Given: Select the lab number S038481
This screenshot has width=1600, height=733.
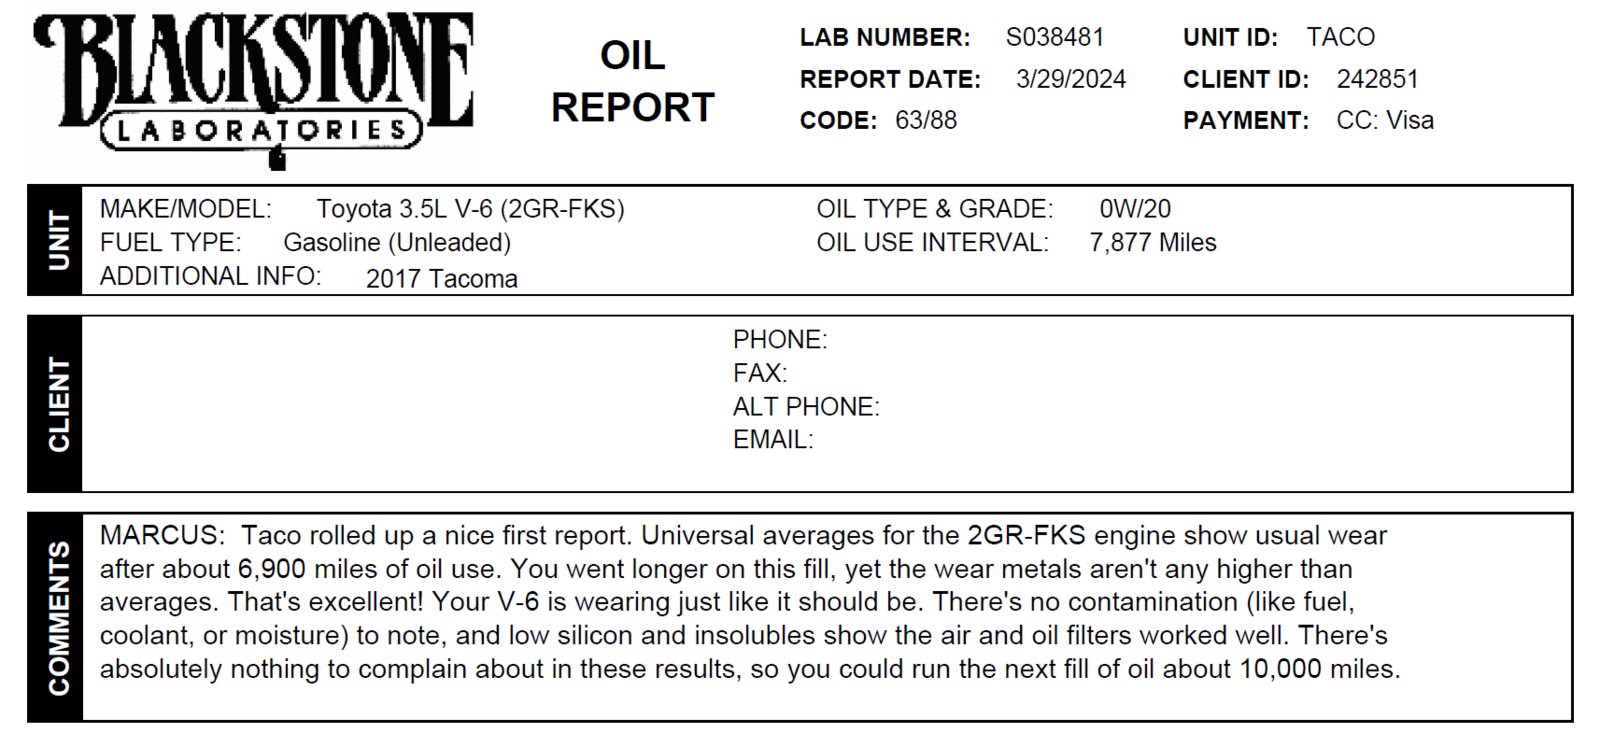Looking at the screenshot, I should tap(1055, 38).
